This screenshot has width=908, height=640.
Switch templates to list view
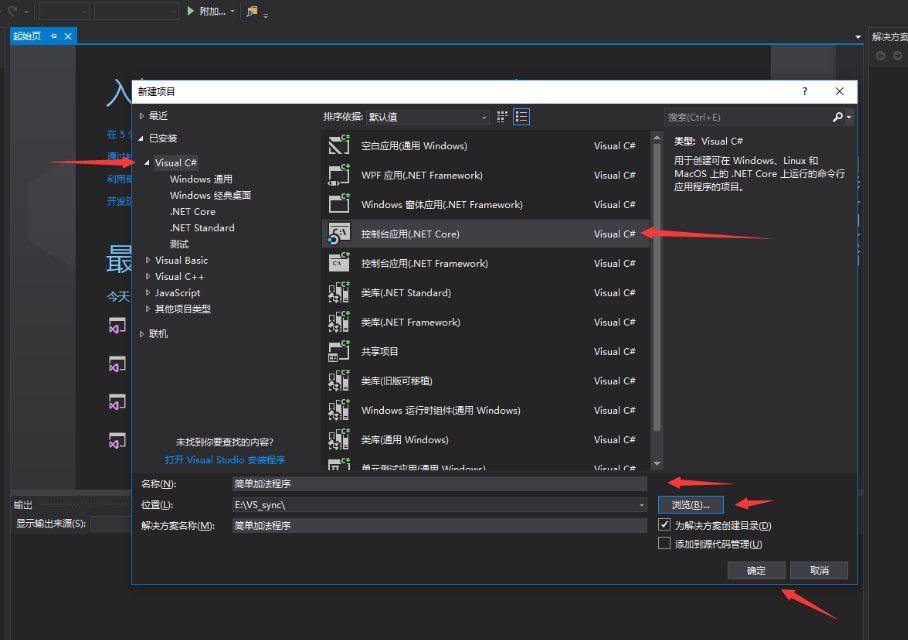(521, 117)
